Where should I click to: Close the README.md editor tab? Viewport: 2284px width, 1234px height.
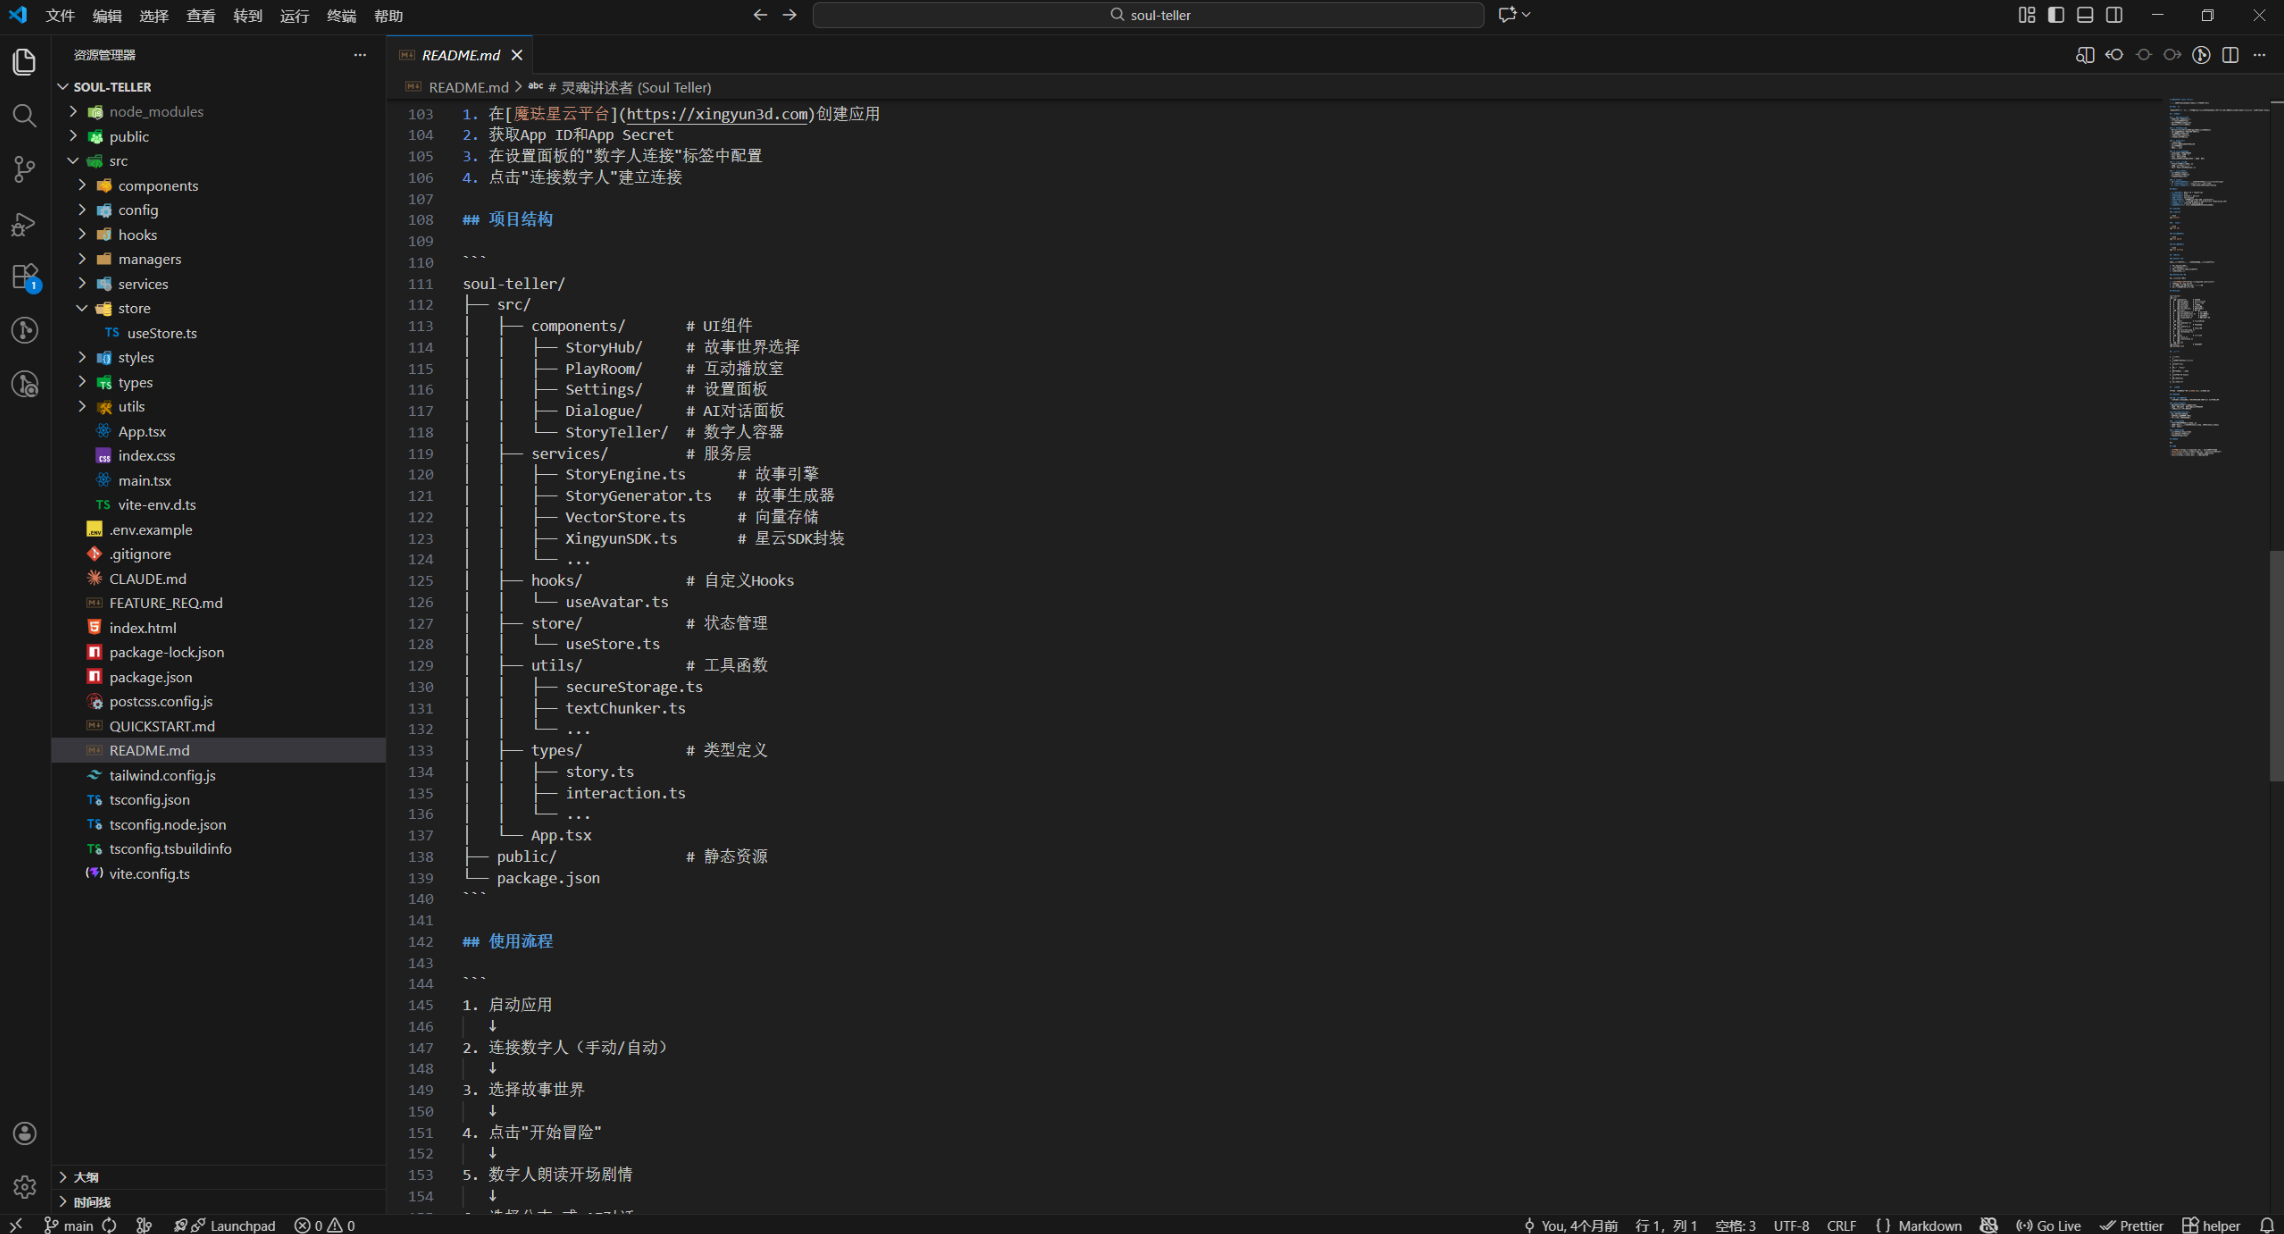517,55
